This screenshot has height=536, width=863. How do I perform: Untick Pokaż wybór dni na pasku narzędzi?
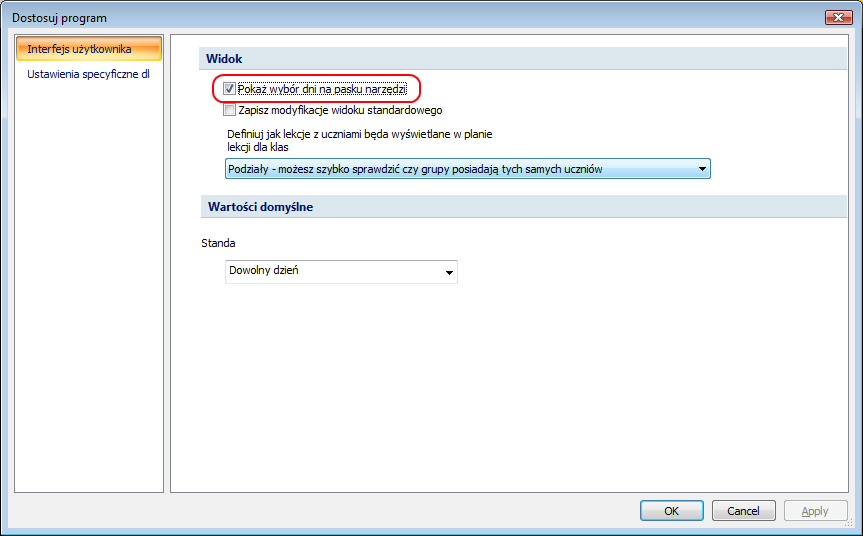[x=229, y=89]
